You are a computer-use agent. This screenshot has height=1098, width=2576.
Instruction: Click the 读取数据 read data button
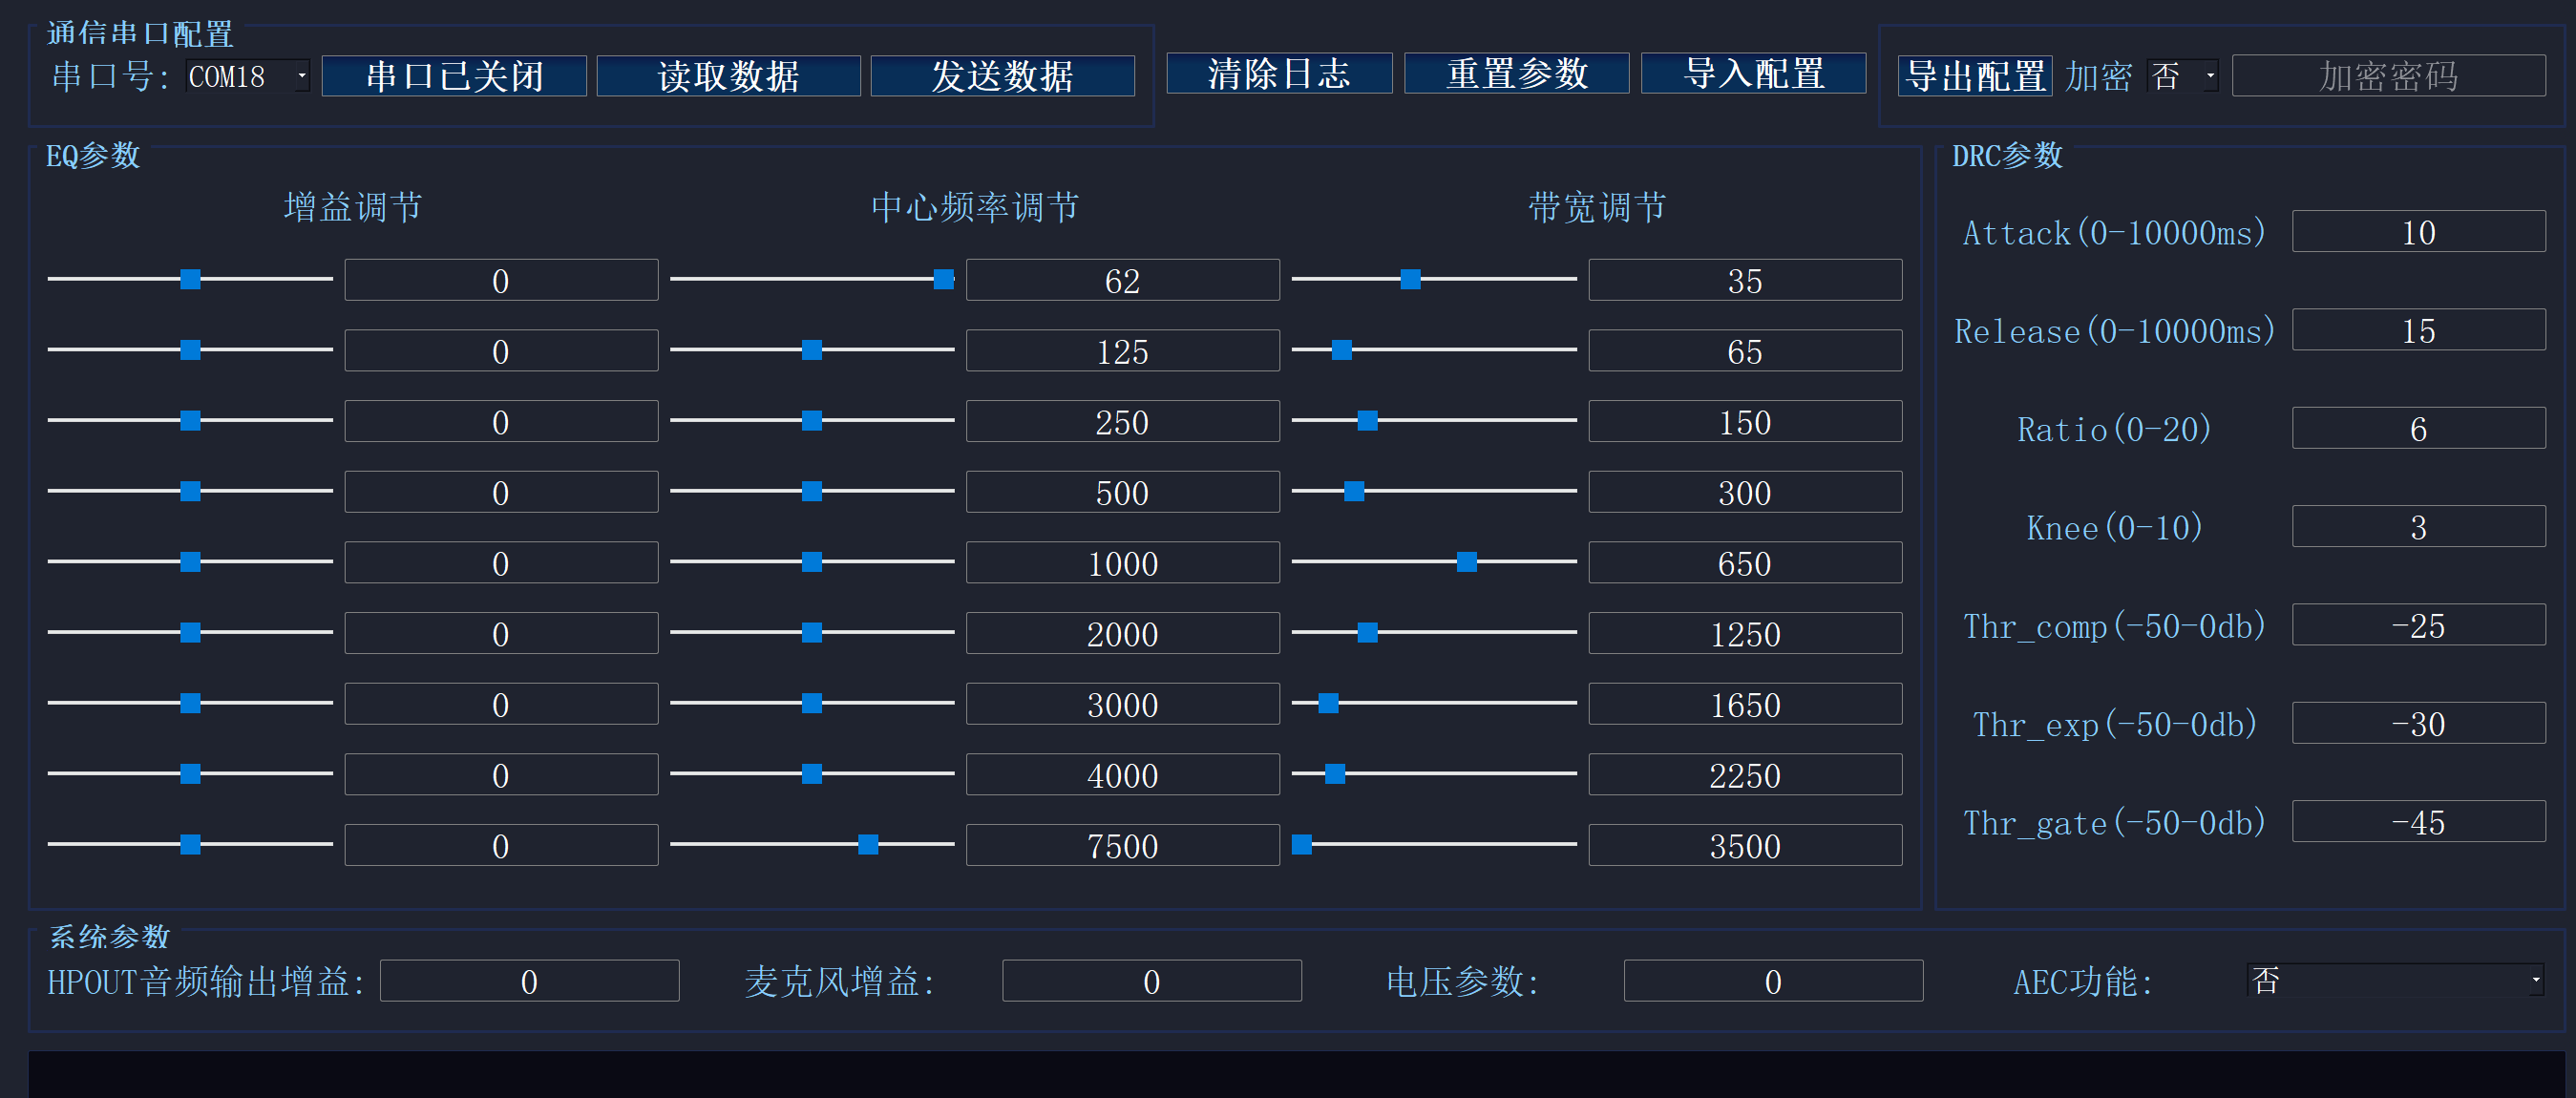point(727,75)
